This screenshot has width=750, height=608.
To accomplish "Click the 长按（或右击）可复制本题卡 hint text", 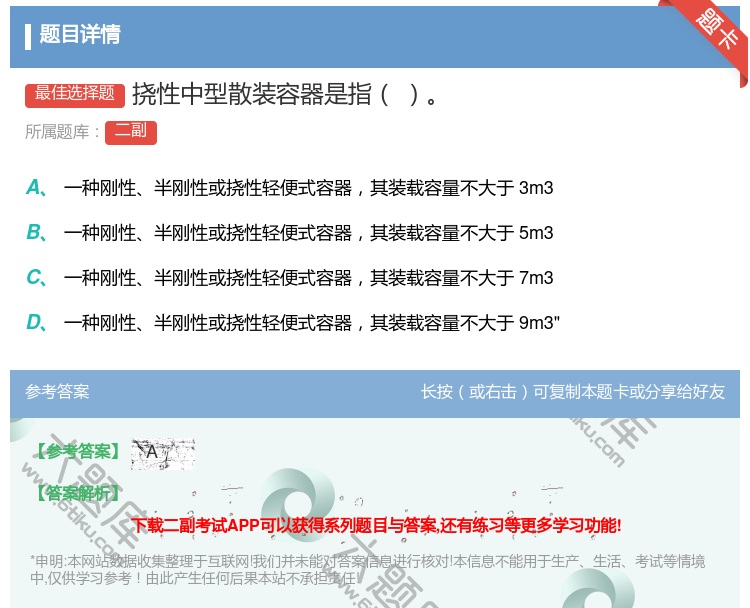I will 573,392.
